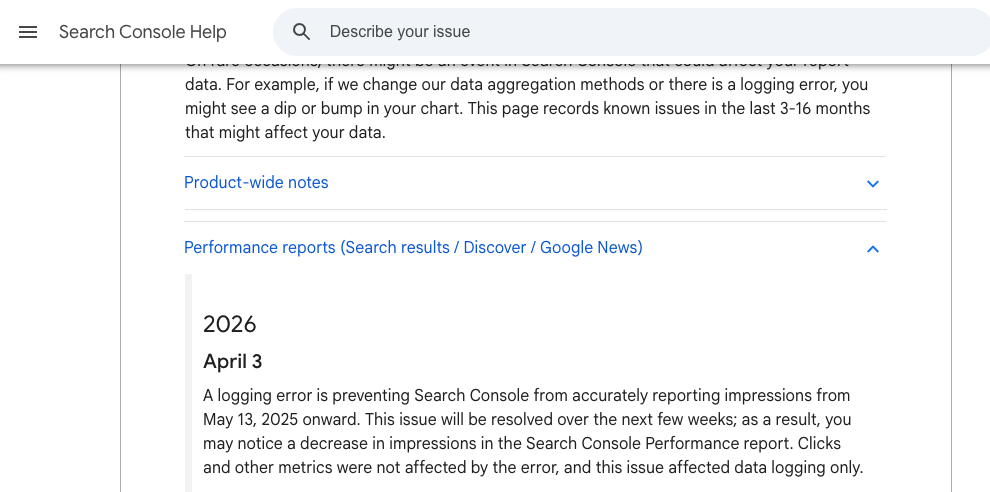990x492 pixels.
Task: Click the 2026 year heading
Action: pos(230,324)
